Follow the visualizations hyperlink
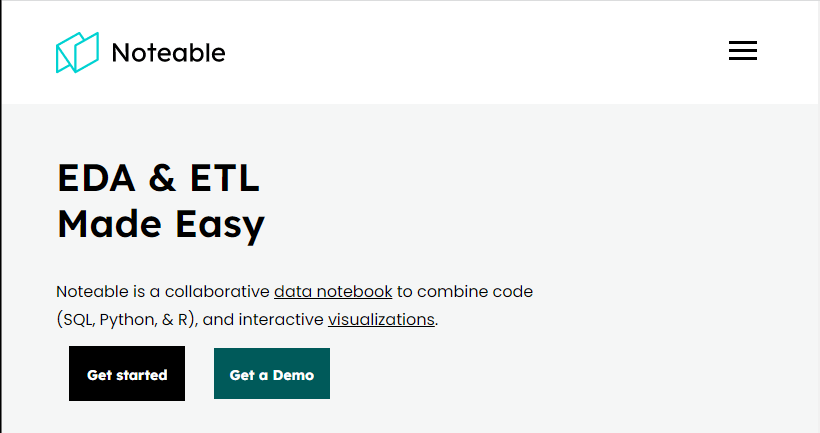The width and height of the screenshot is (820, 433). point(381,320)
